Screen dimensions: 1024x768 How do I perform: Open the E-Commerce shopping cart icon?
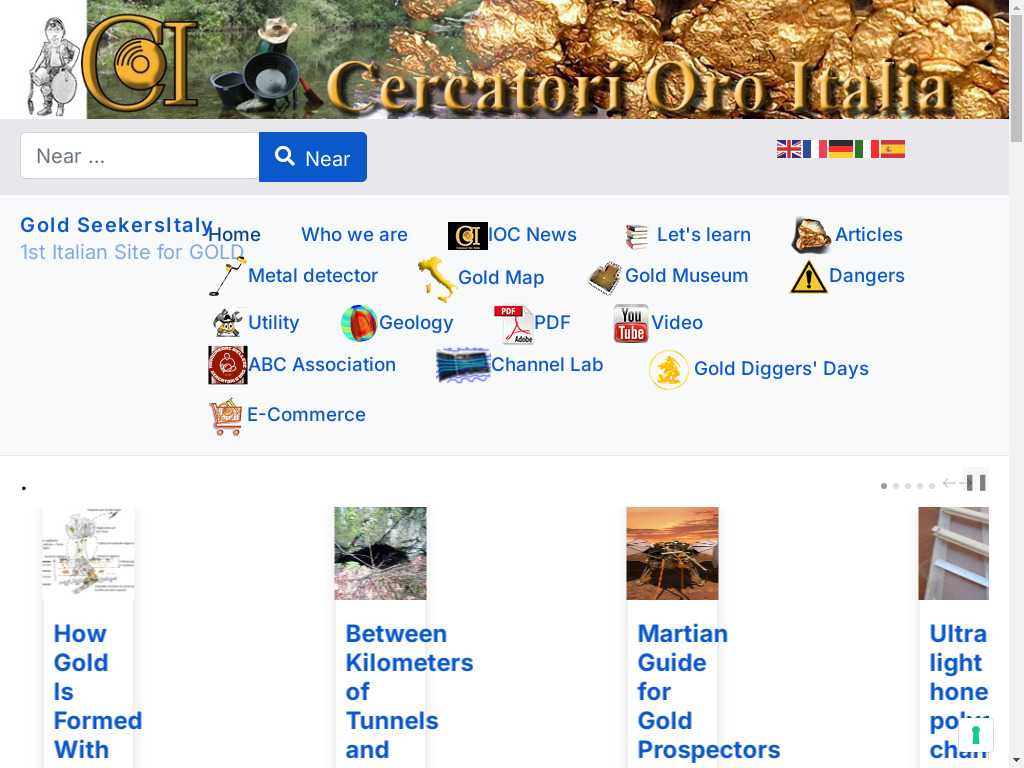pyautogui.click(x=226, y=416)
